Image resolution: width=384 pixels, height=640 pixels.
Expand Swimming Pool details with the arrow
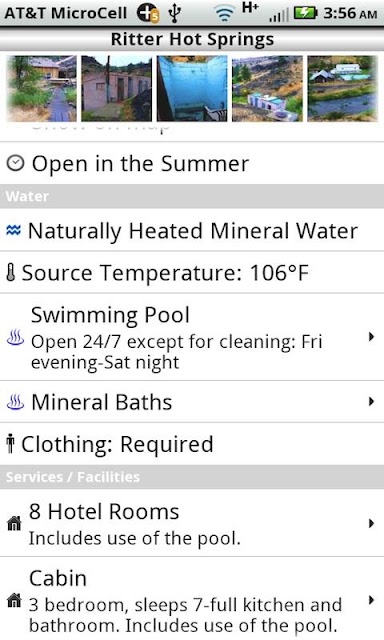371,337
